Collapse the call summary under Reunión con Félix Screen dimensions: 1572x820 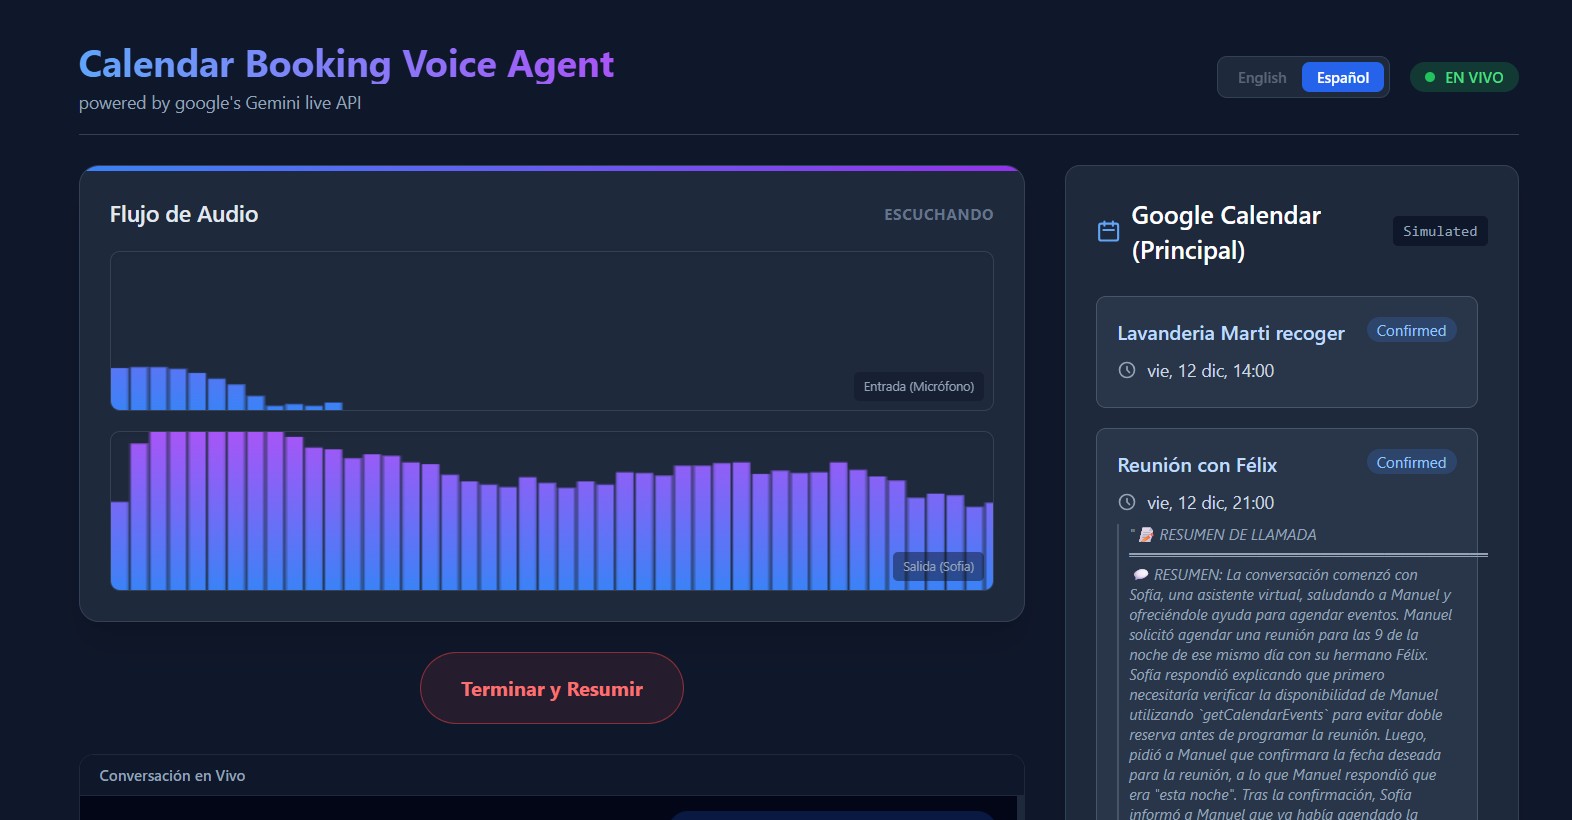point(1237,534)
